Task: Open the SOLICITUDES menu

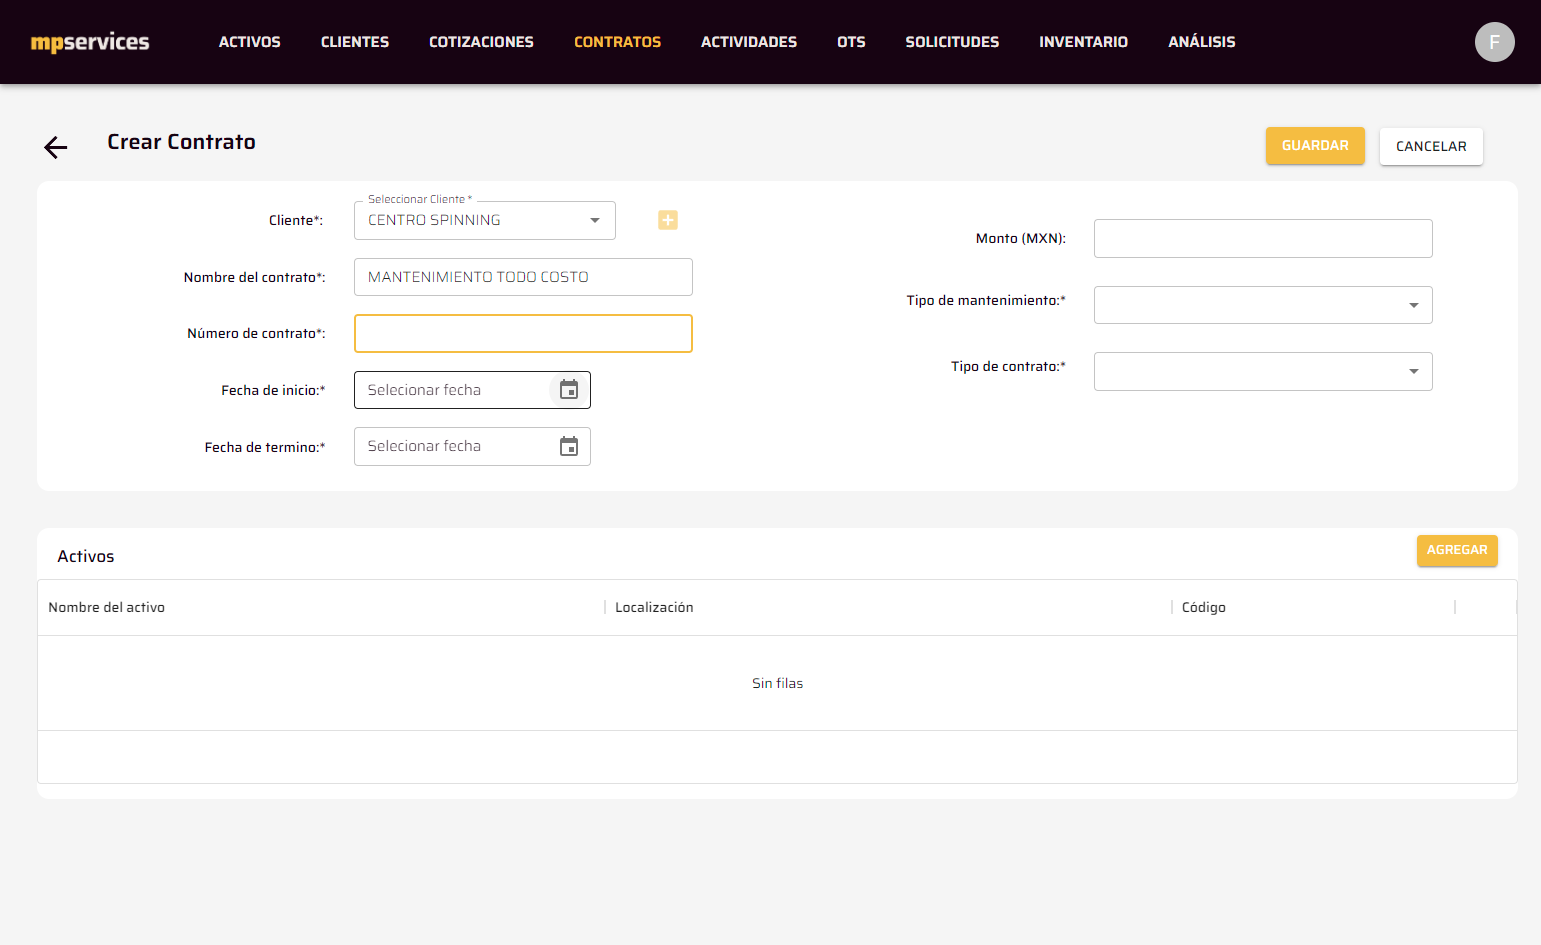Action: pos(952,42)
